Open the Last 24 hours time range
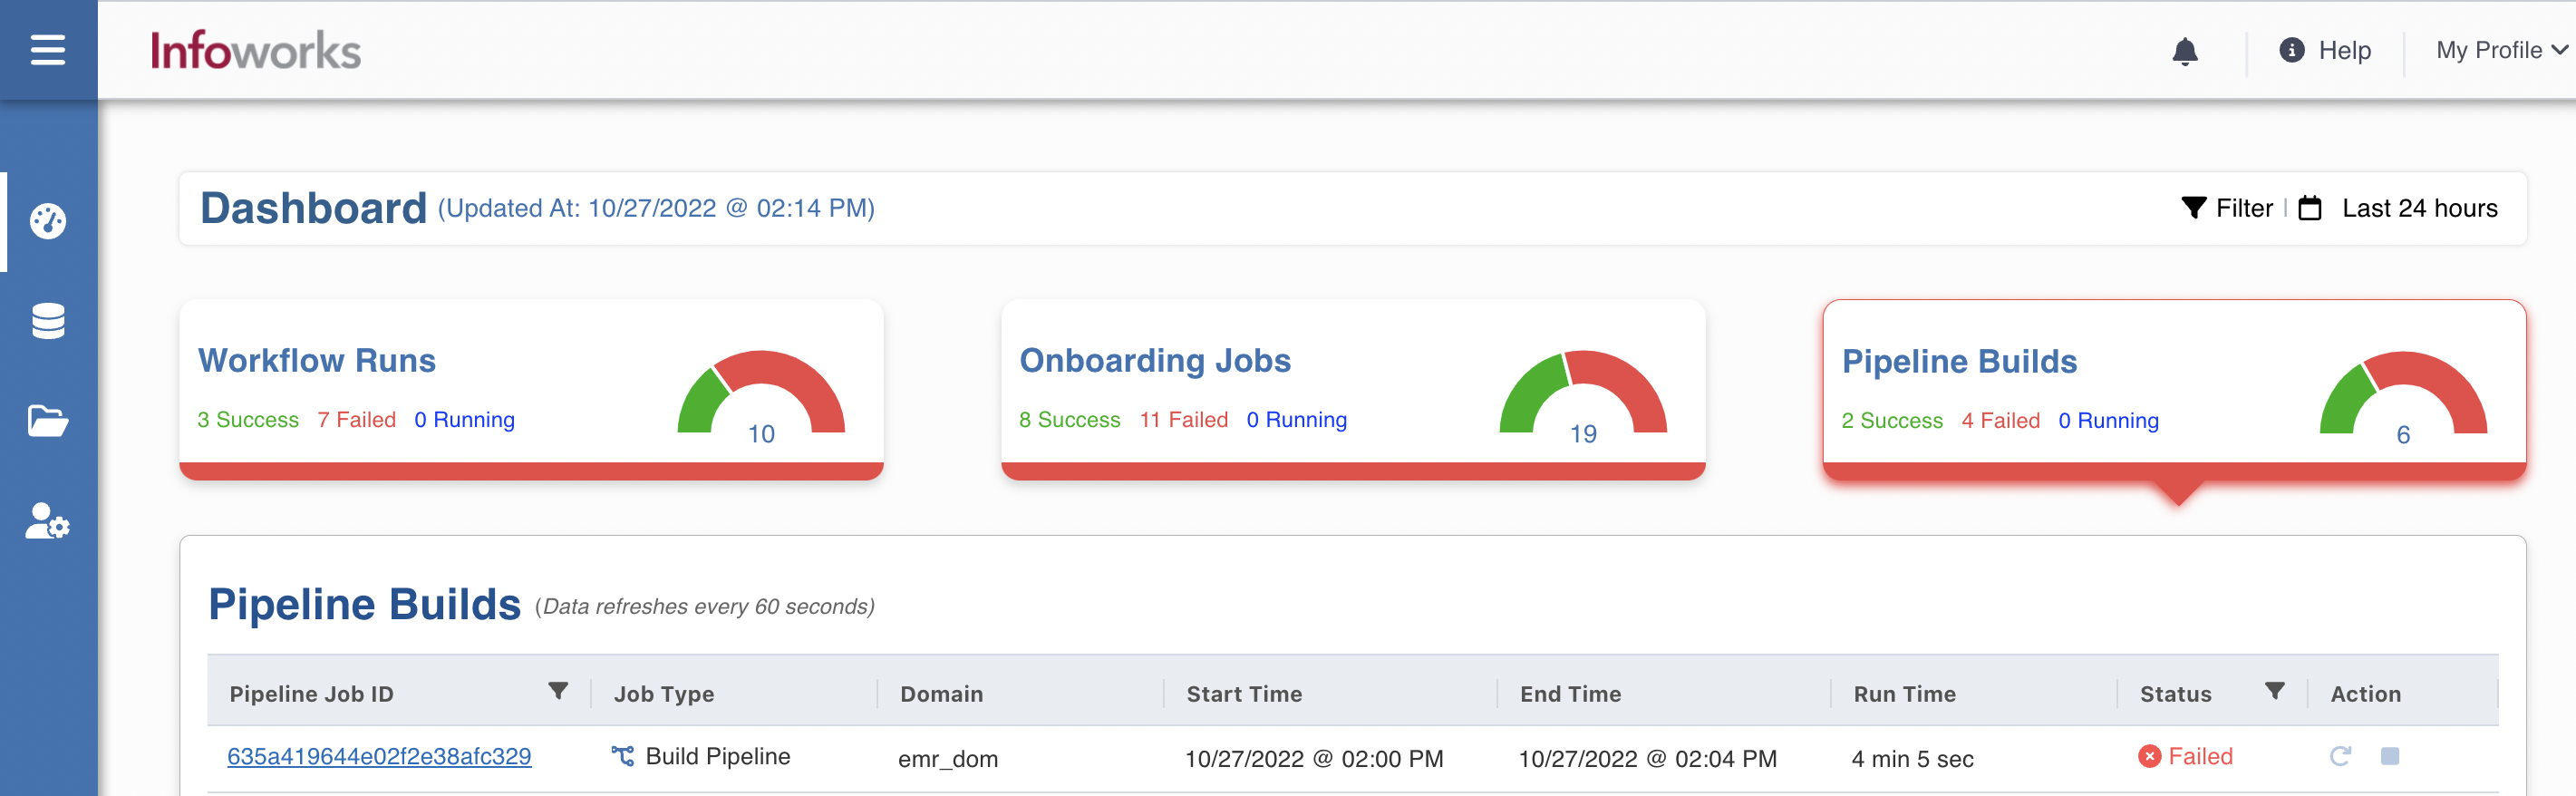 2419,208
